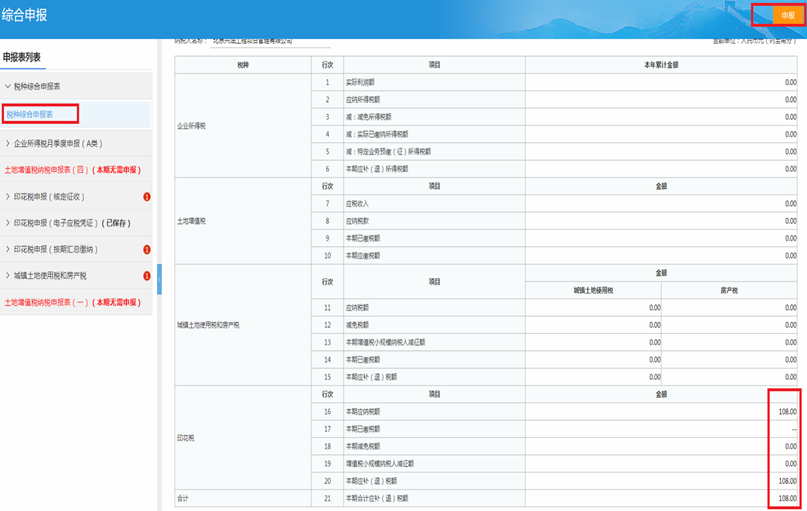The height and width of the screenshot is (511, 807).
Task: Click 城镇土地使用税和房产税 category cell in table
Action: click(x=243, y=325)
